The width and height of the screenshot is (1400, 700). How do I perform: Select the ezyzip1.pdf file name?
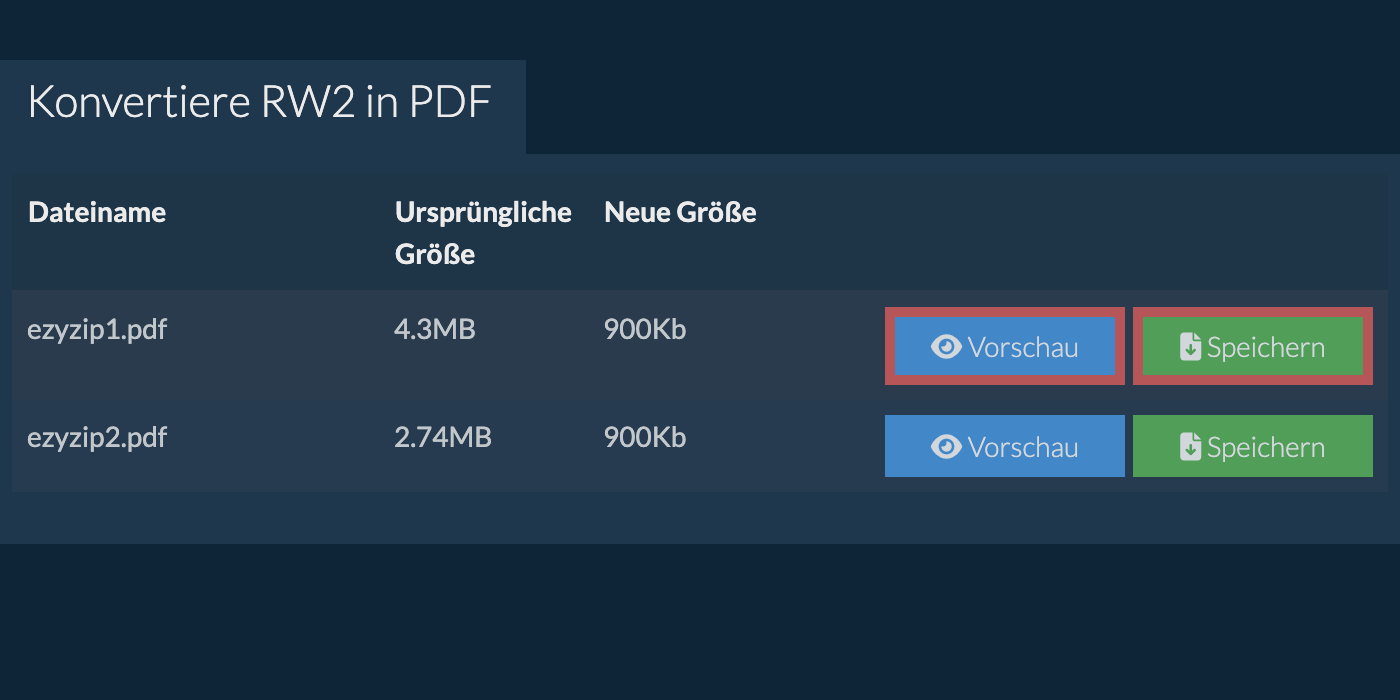pyautogui.click(x=97, y=329)
